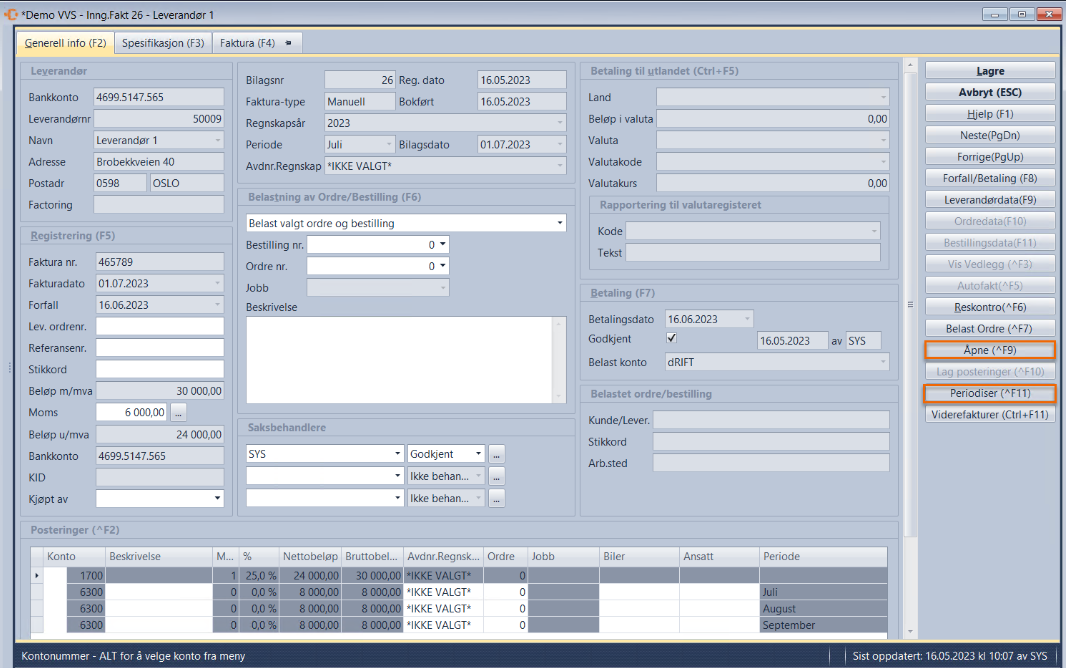Open the SYS saksbehandler dropdown
The height and width of the screenshot is (668, 1066).
398,454
